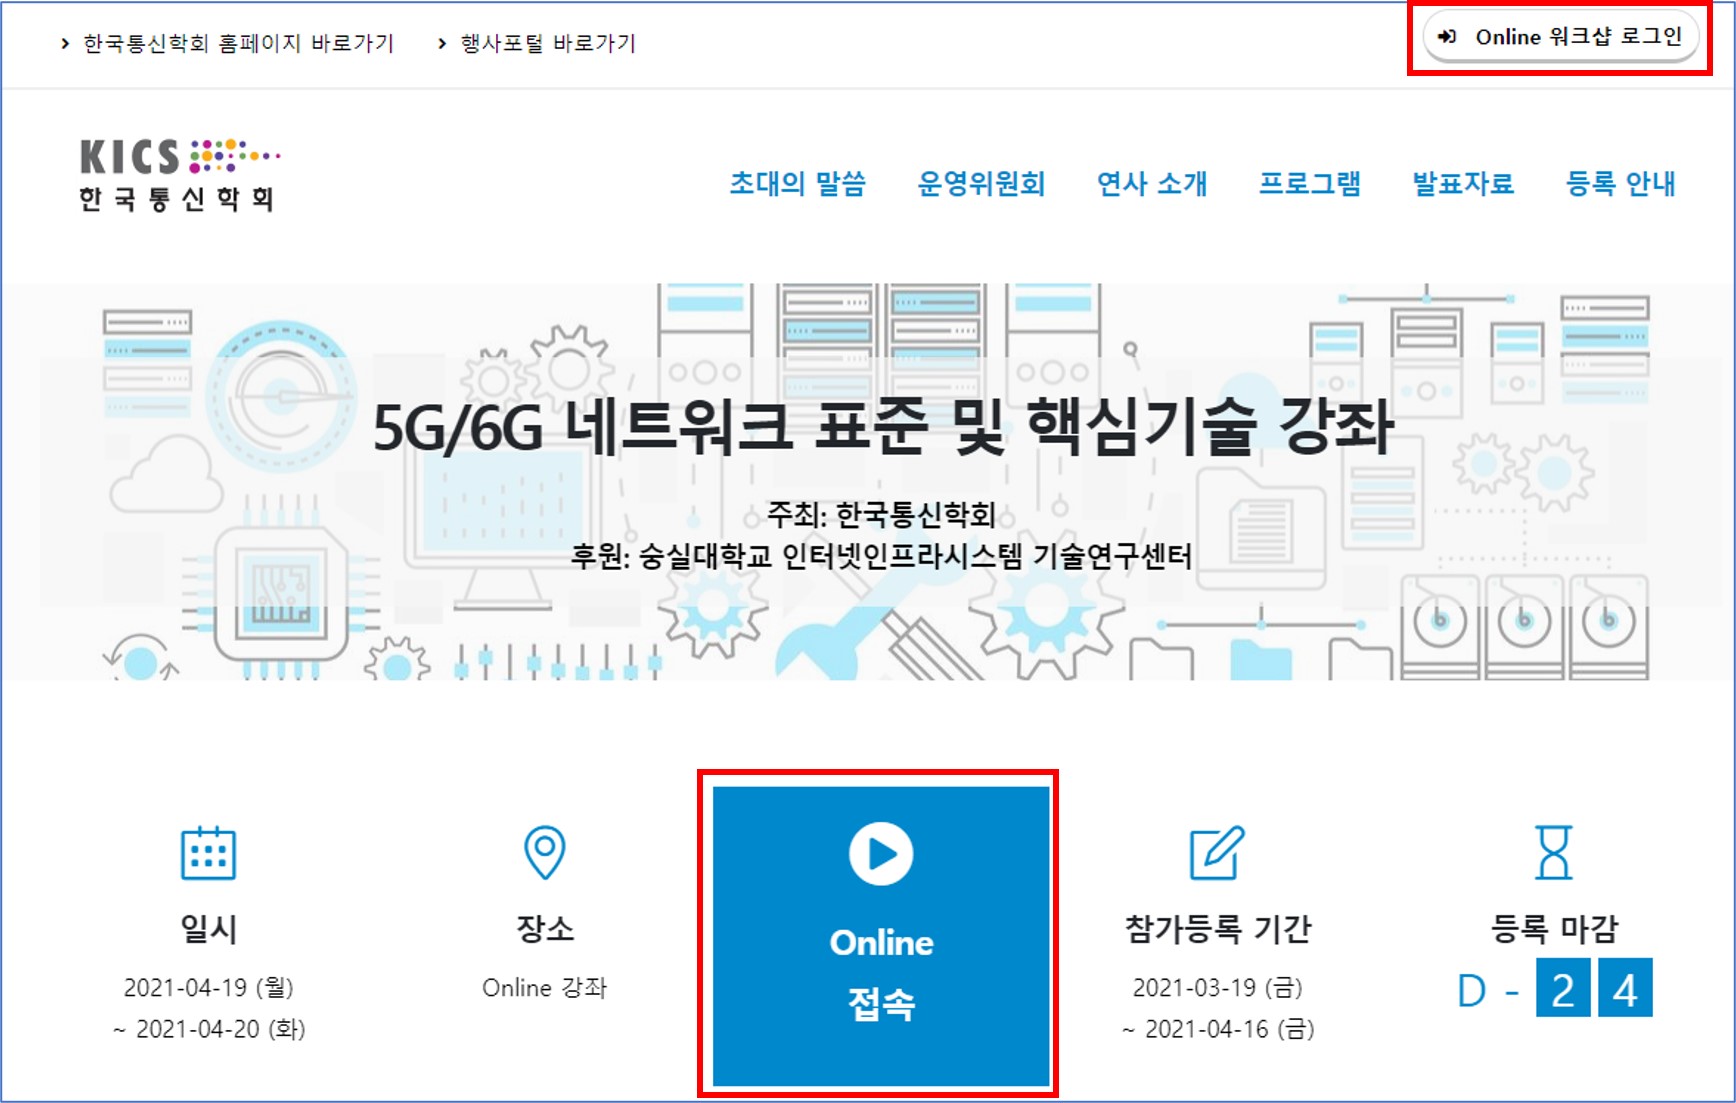Click the Online 워크샵 로그인 button
This screenshot has width=1736, height=1103.
tap(1560, 38)
